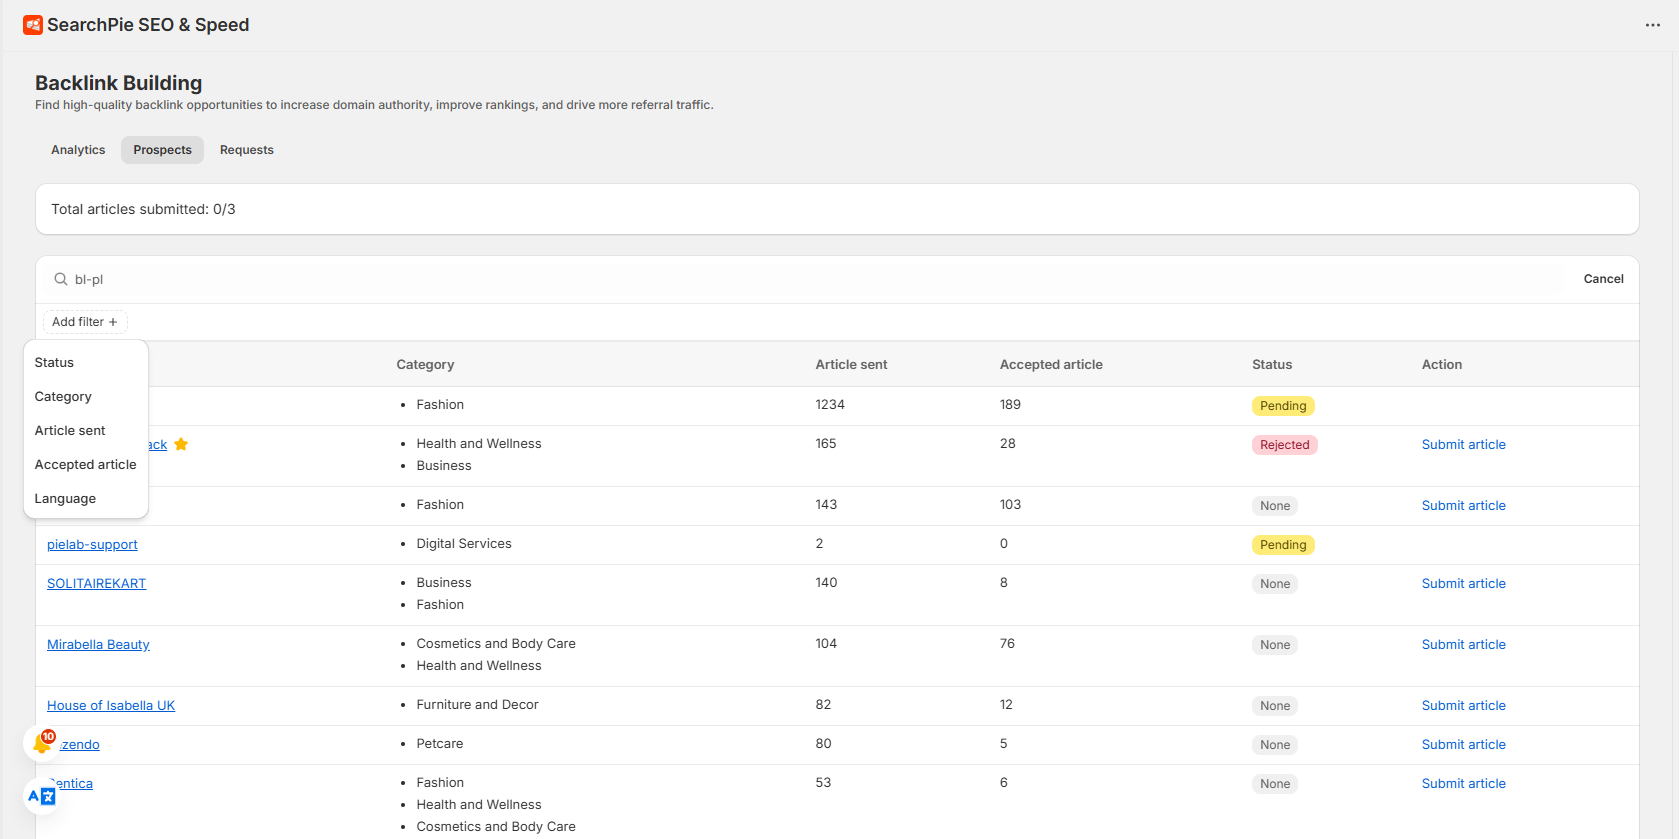The image size is (1679, 839).
Task: Open the three-dot more options menu
Action: (x=1652, y=25)
